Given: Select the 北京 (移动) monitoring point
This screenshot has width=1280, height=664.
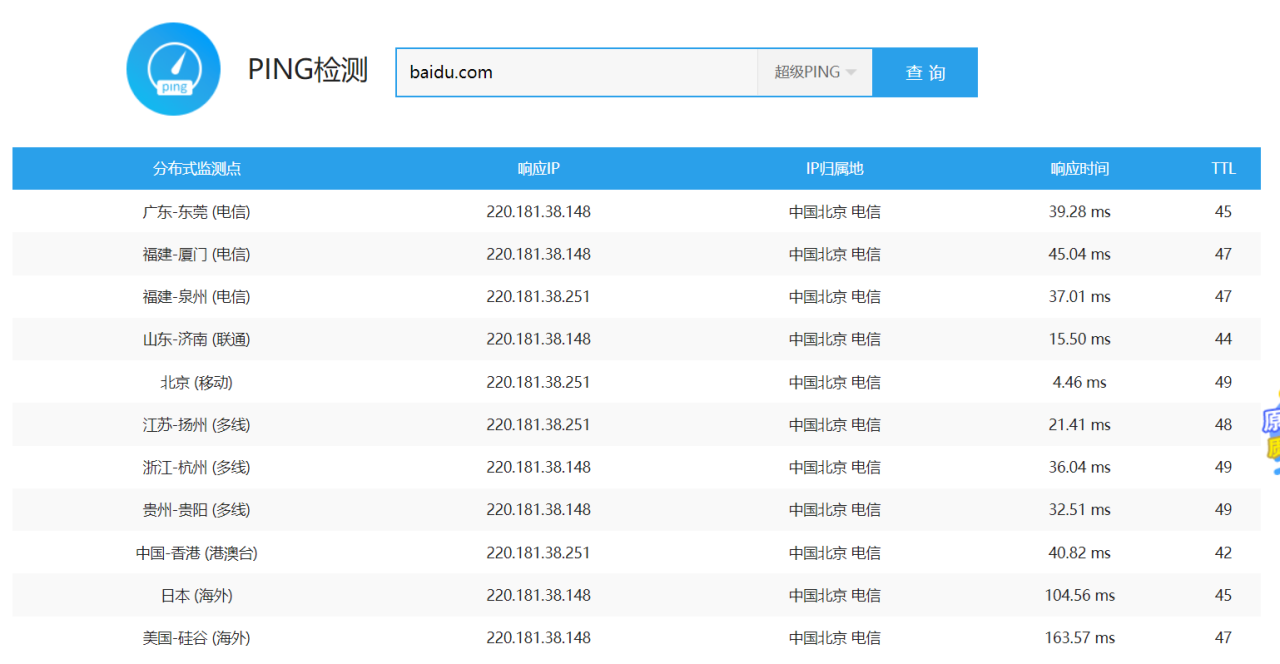Looking at the screenshot, I should 197,382.
